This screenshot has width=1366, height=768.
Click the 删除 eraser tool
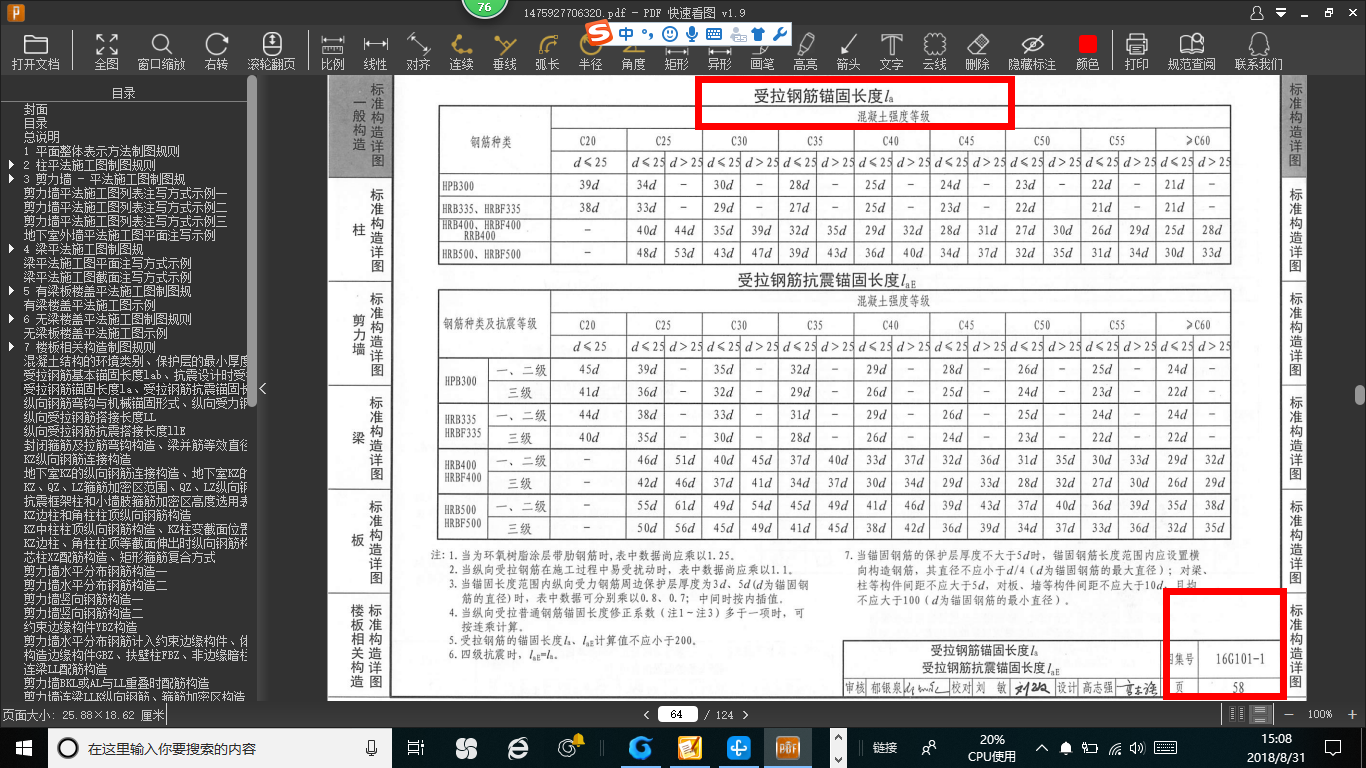(x=977, y=51)
